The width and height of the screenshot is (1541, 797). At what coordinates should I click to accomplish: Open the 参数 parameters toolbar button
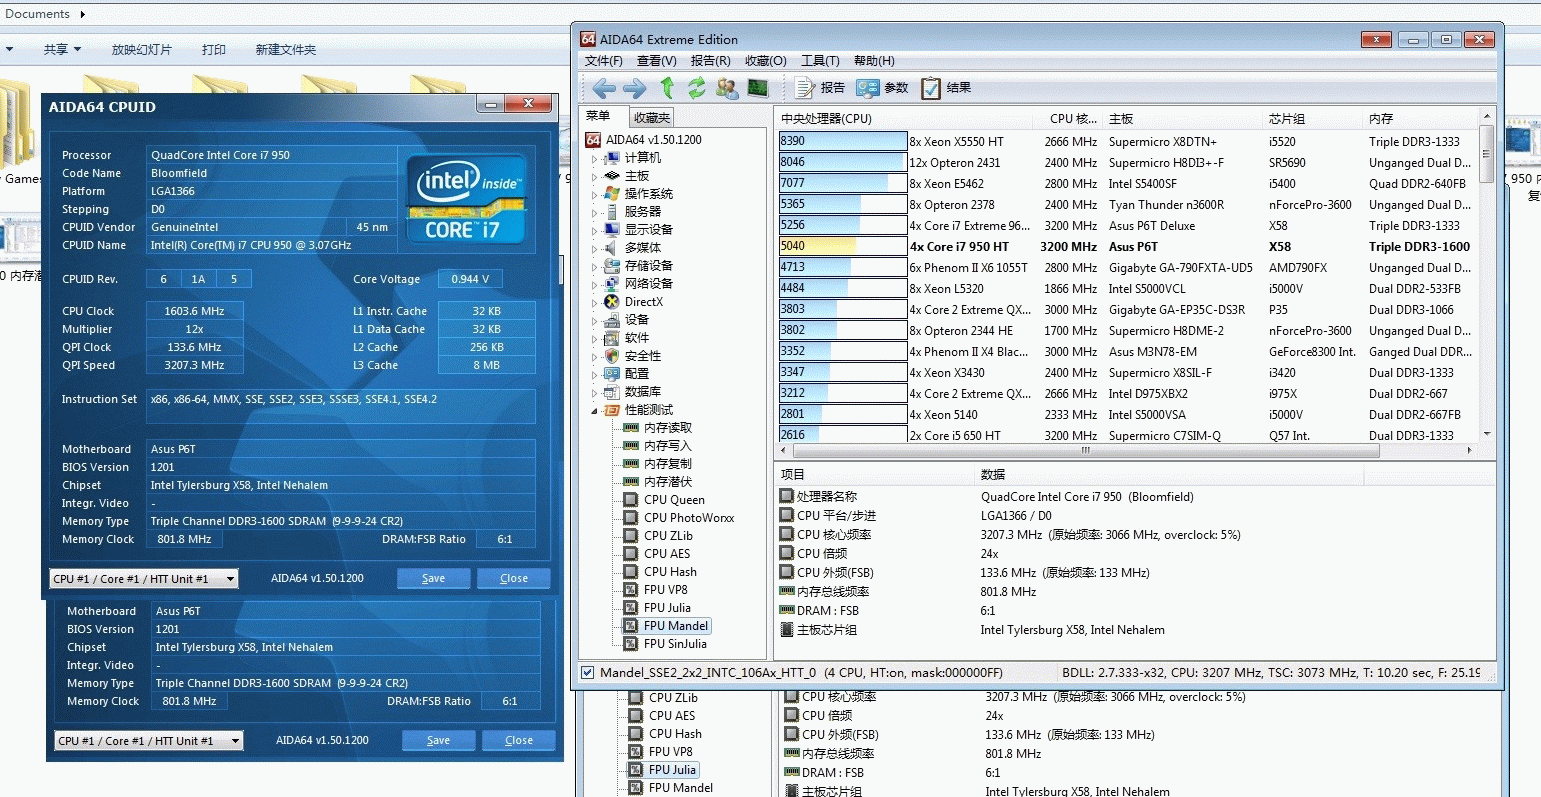[882, 88]
